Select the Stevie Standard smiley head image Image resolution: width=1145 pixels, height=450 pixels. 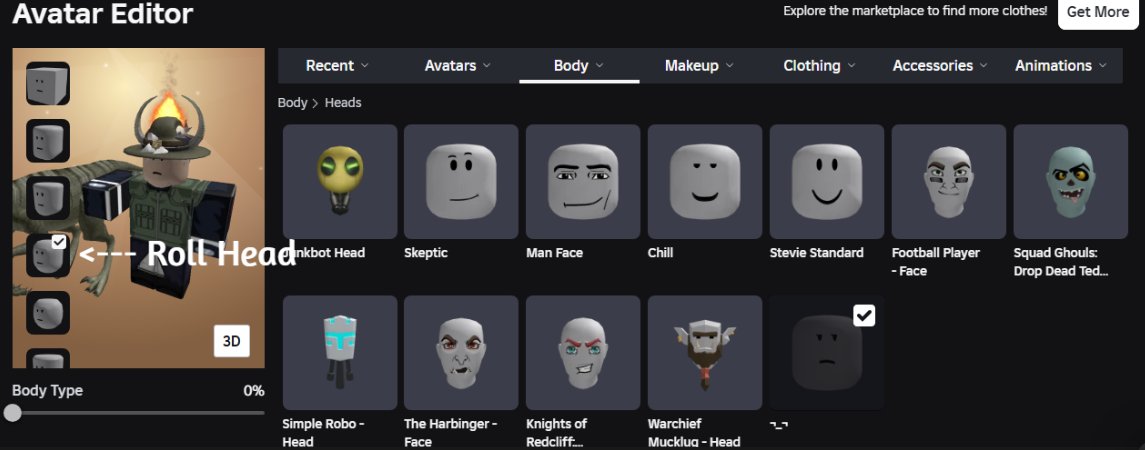pyautogui.click(x=827, y=182)
